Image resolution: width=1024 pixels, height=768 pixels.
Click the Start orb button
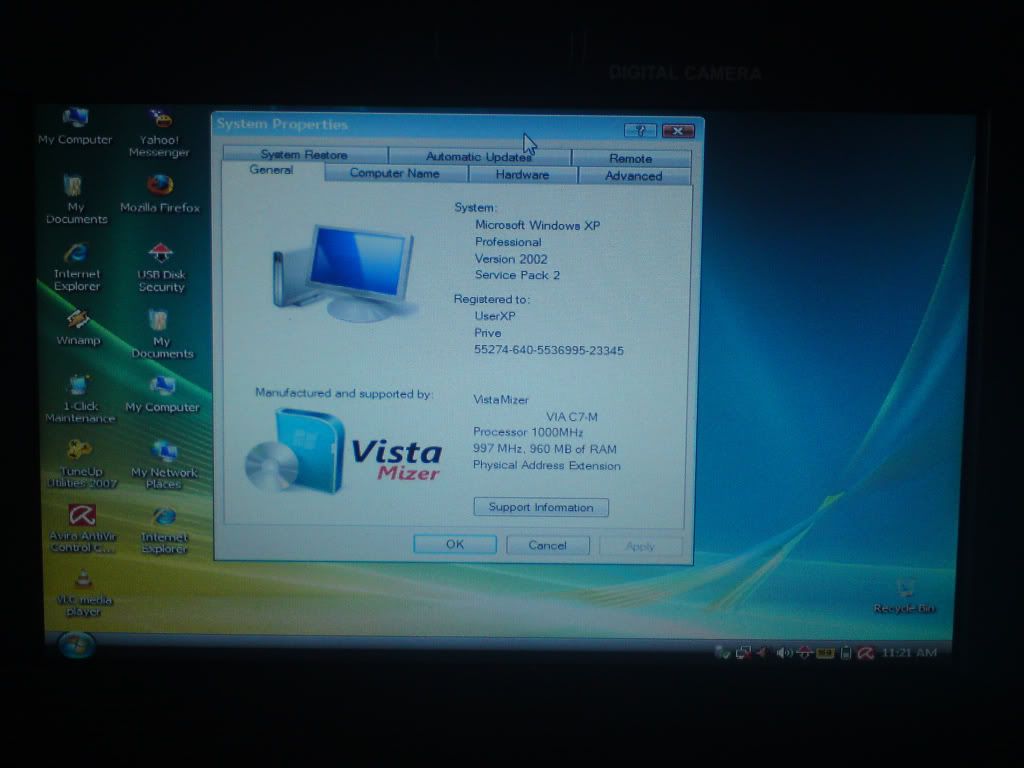pyautogui.click(x=77, y=645)
